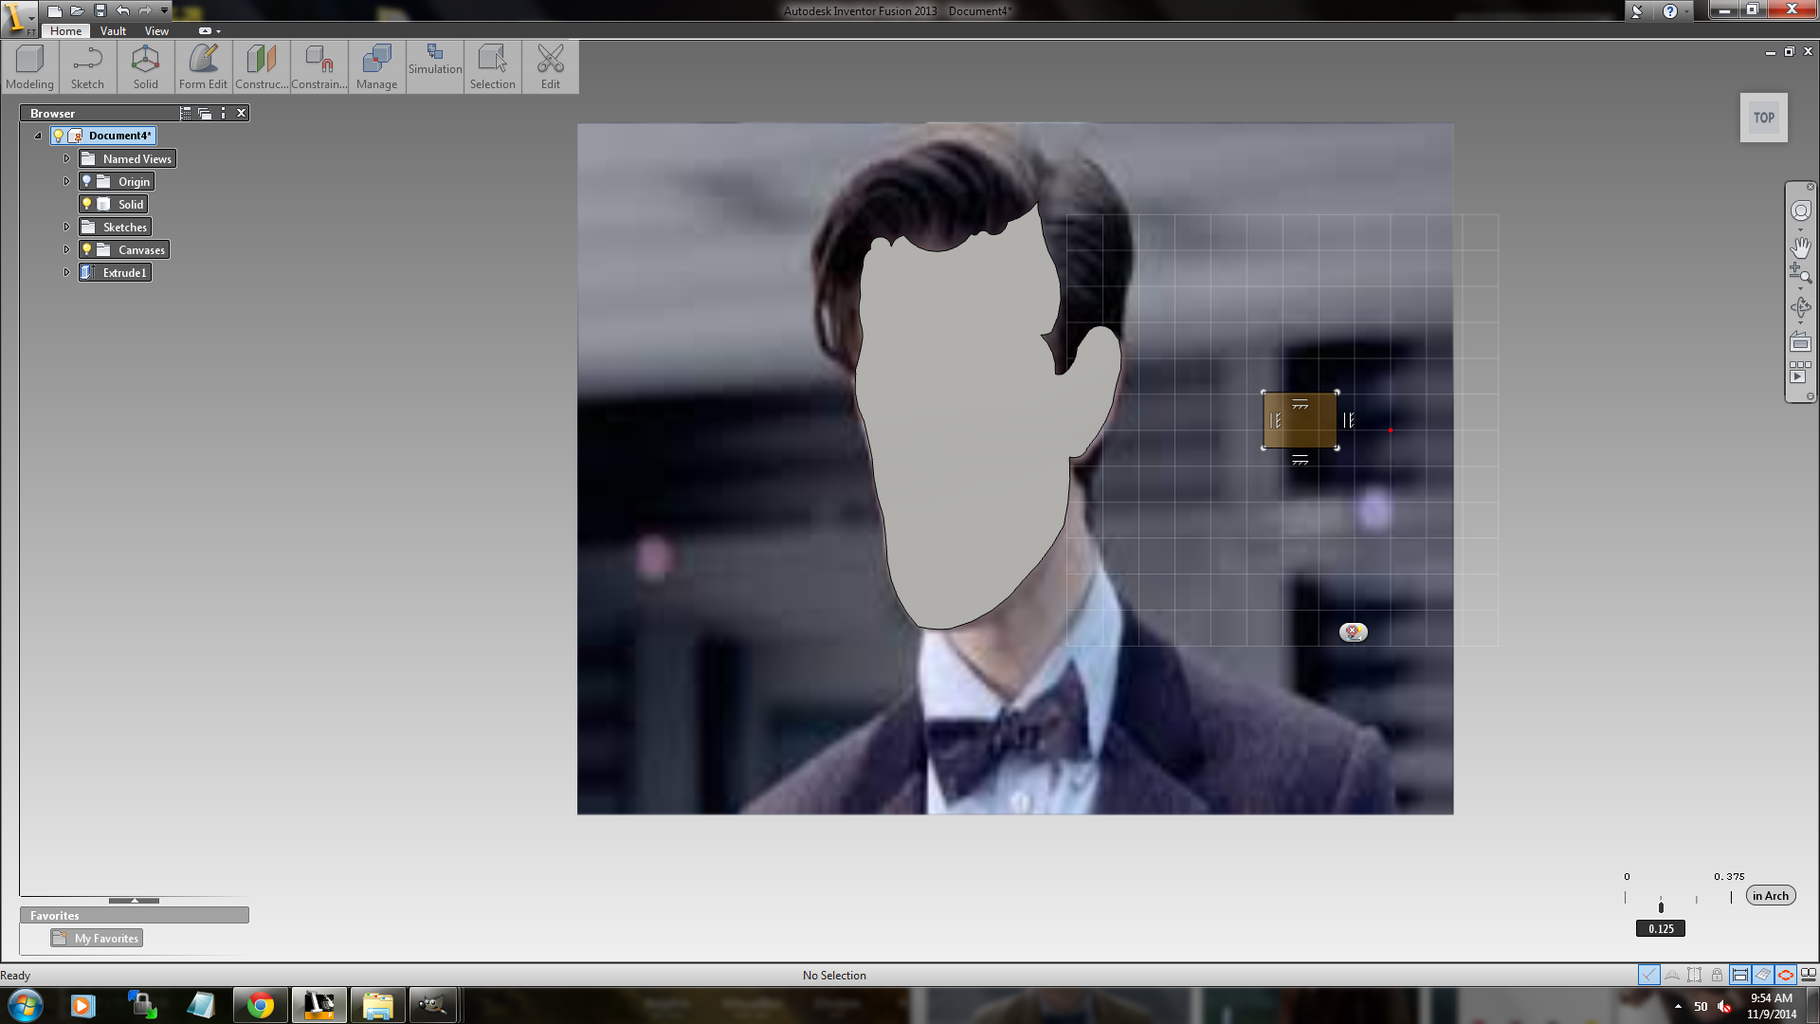Collapse the Document4 root node
Screen dimensions: 1820x1024
point(38,136)
